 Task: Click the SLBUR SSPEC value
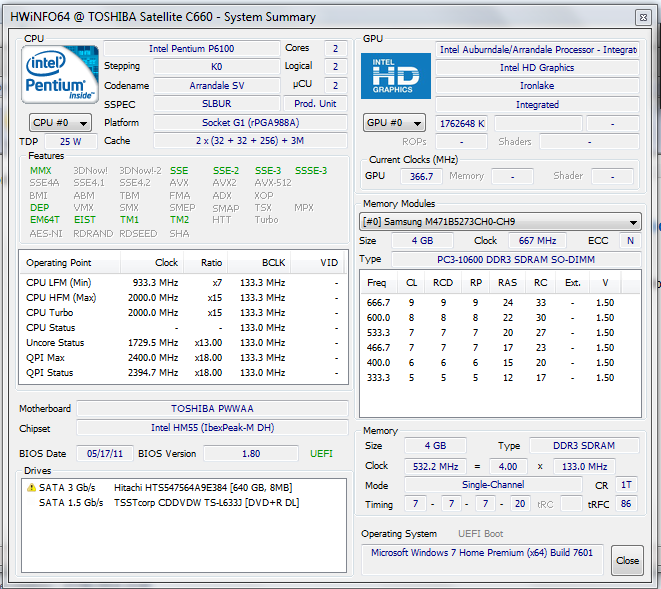coord(217,104)
